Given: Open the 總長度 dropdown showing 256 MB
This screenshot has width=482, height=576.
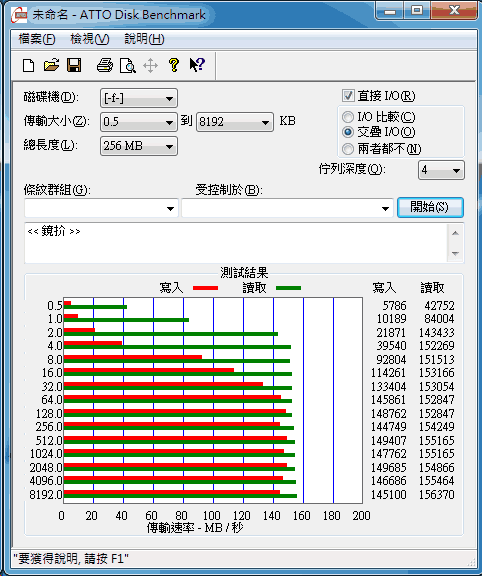Looking at the screenshot, I should point(139,146).
